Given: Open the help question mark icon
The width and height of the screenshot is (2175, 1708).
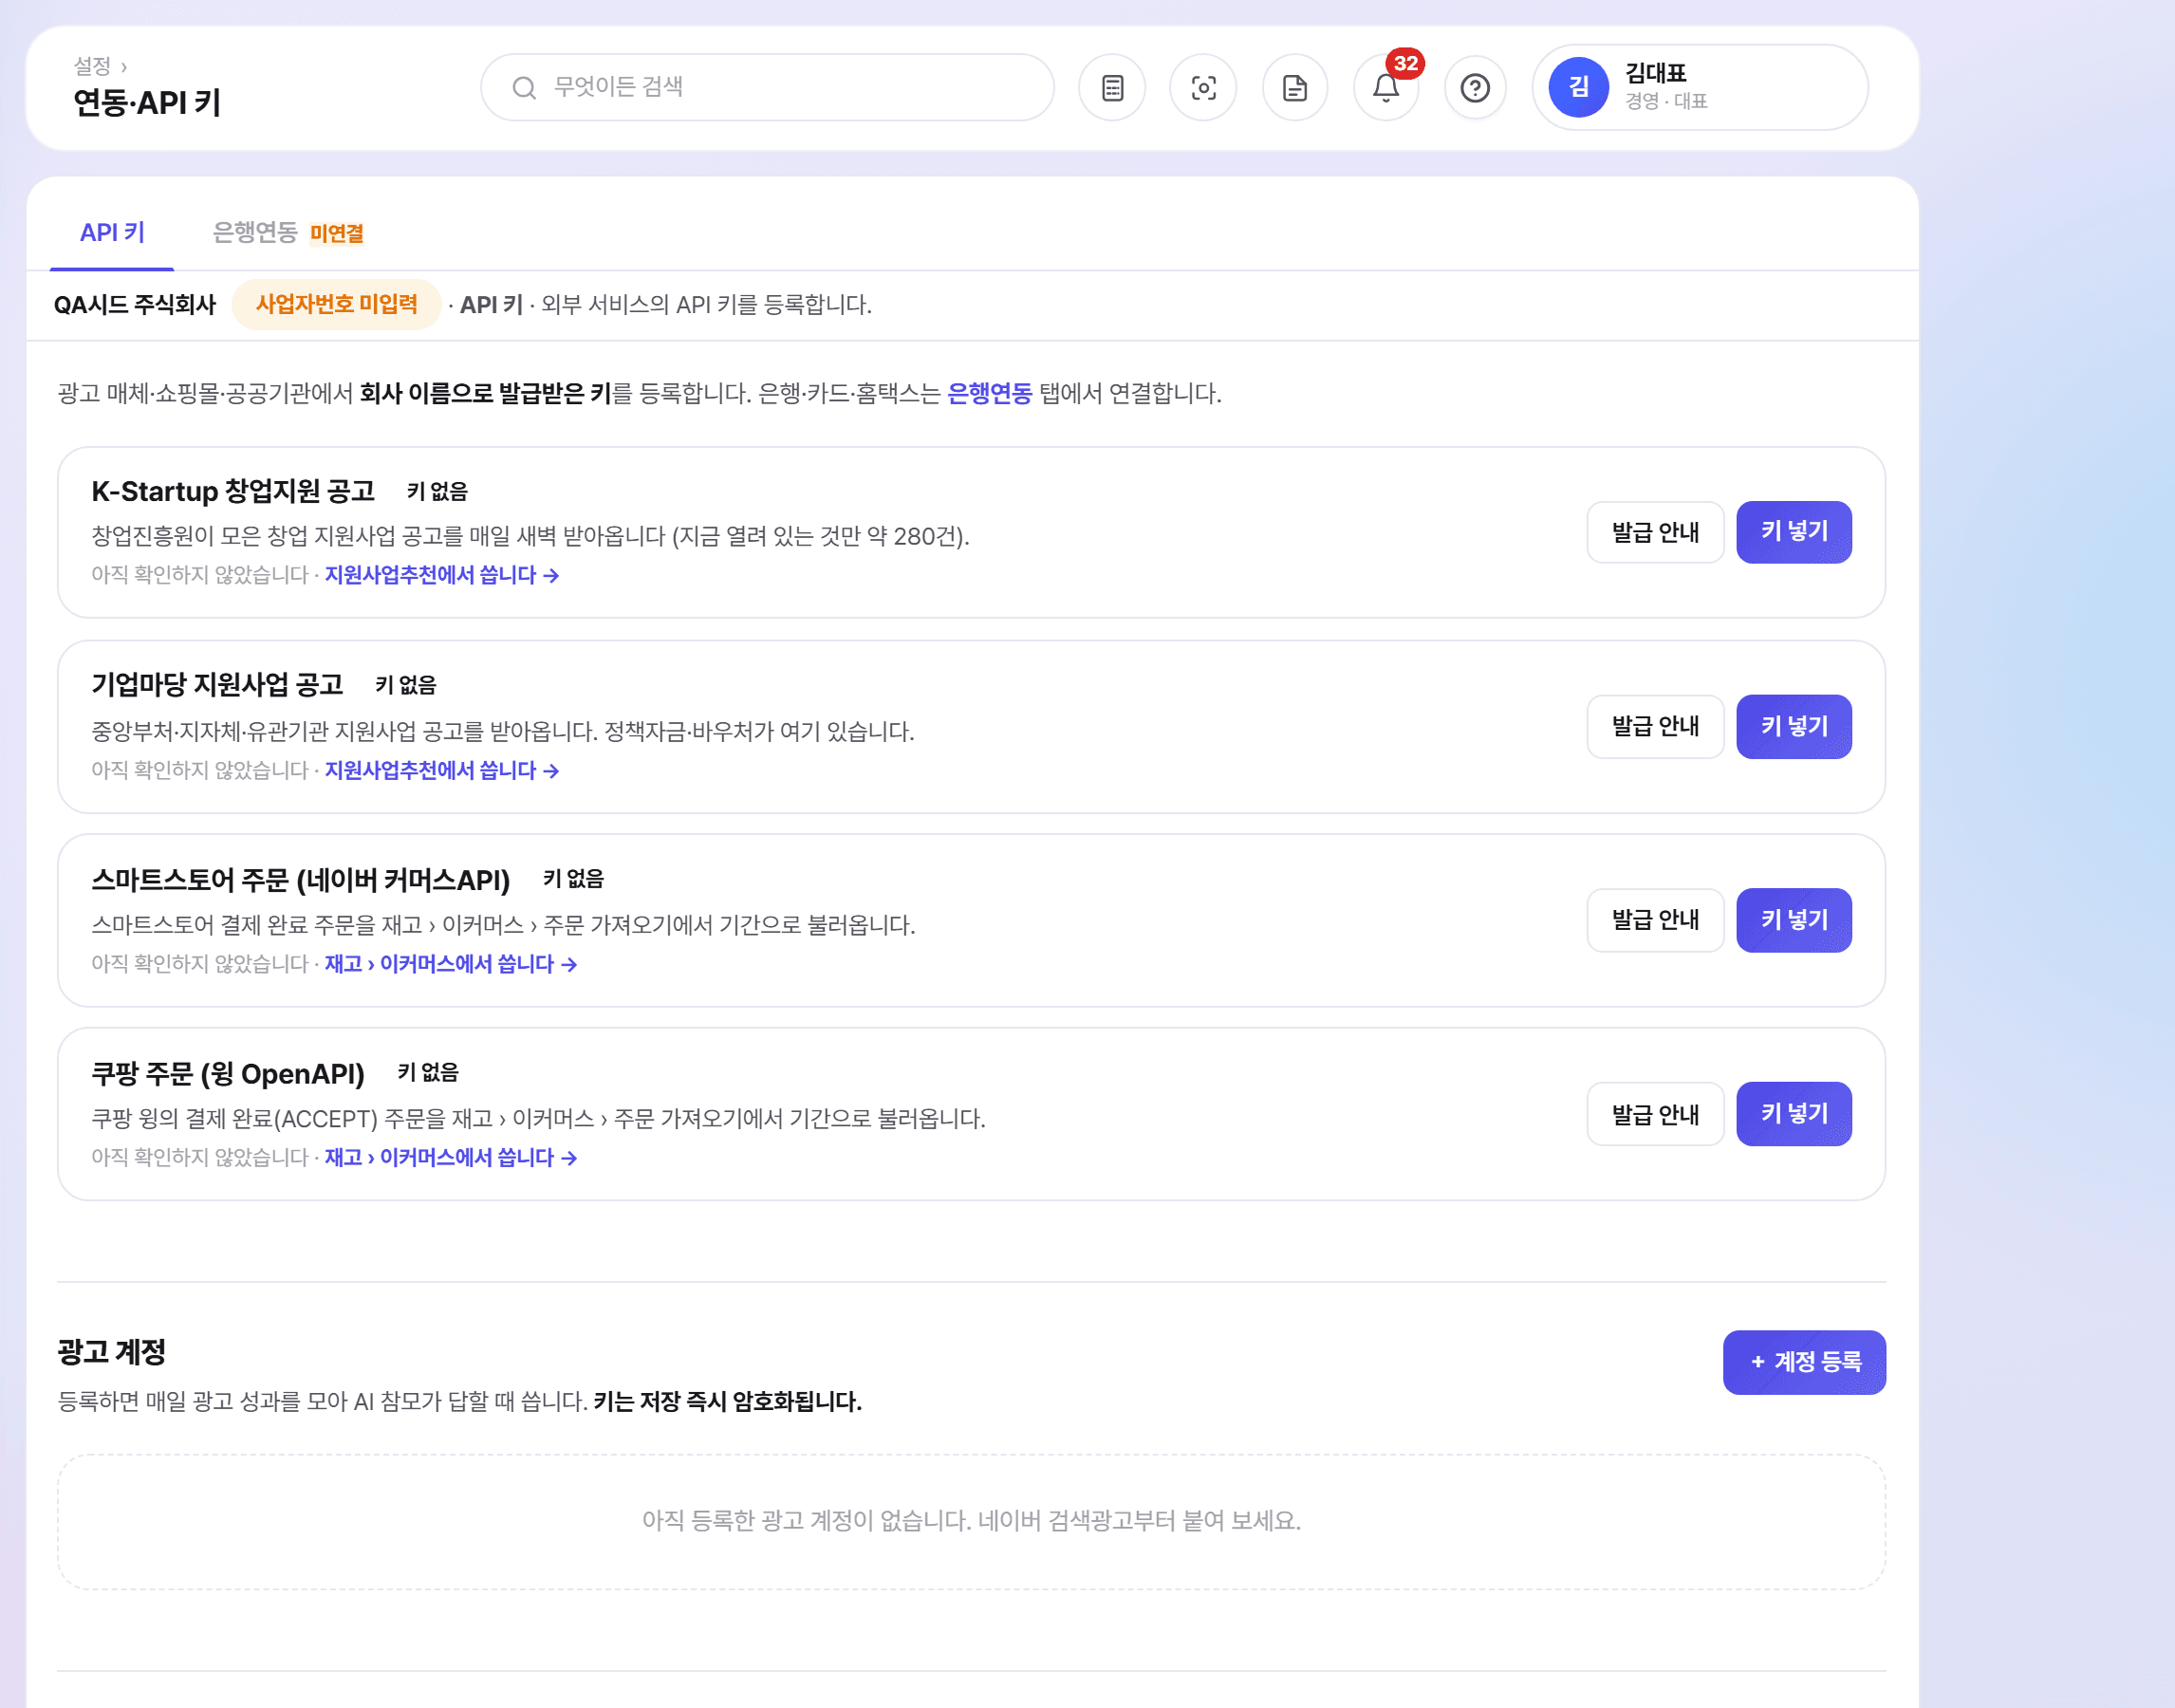Looking at the screenshot, I should (1475, 88).
